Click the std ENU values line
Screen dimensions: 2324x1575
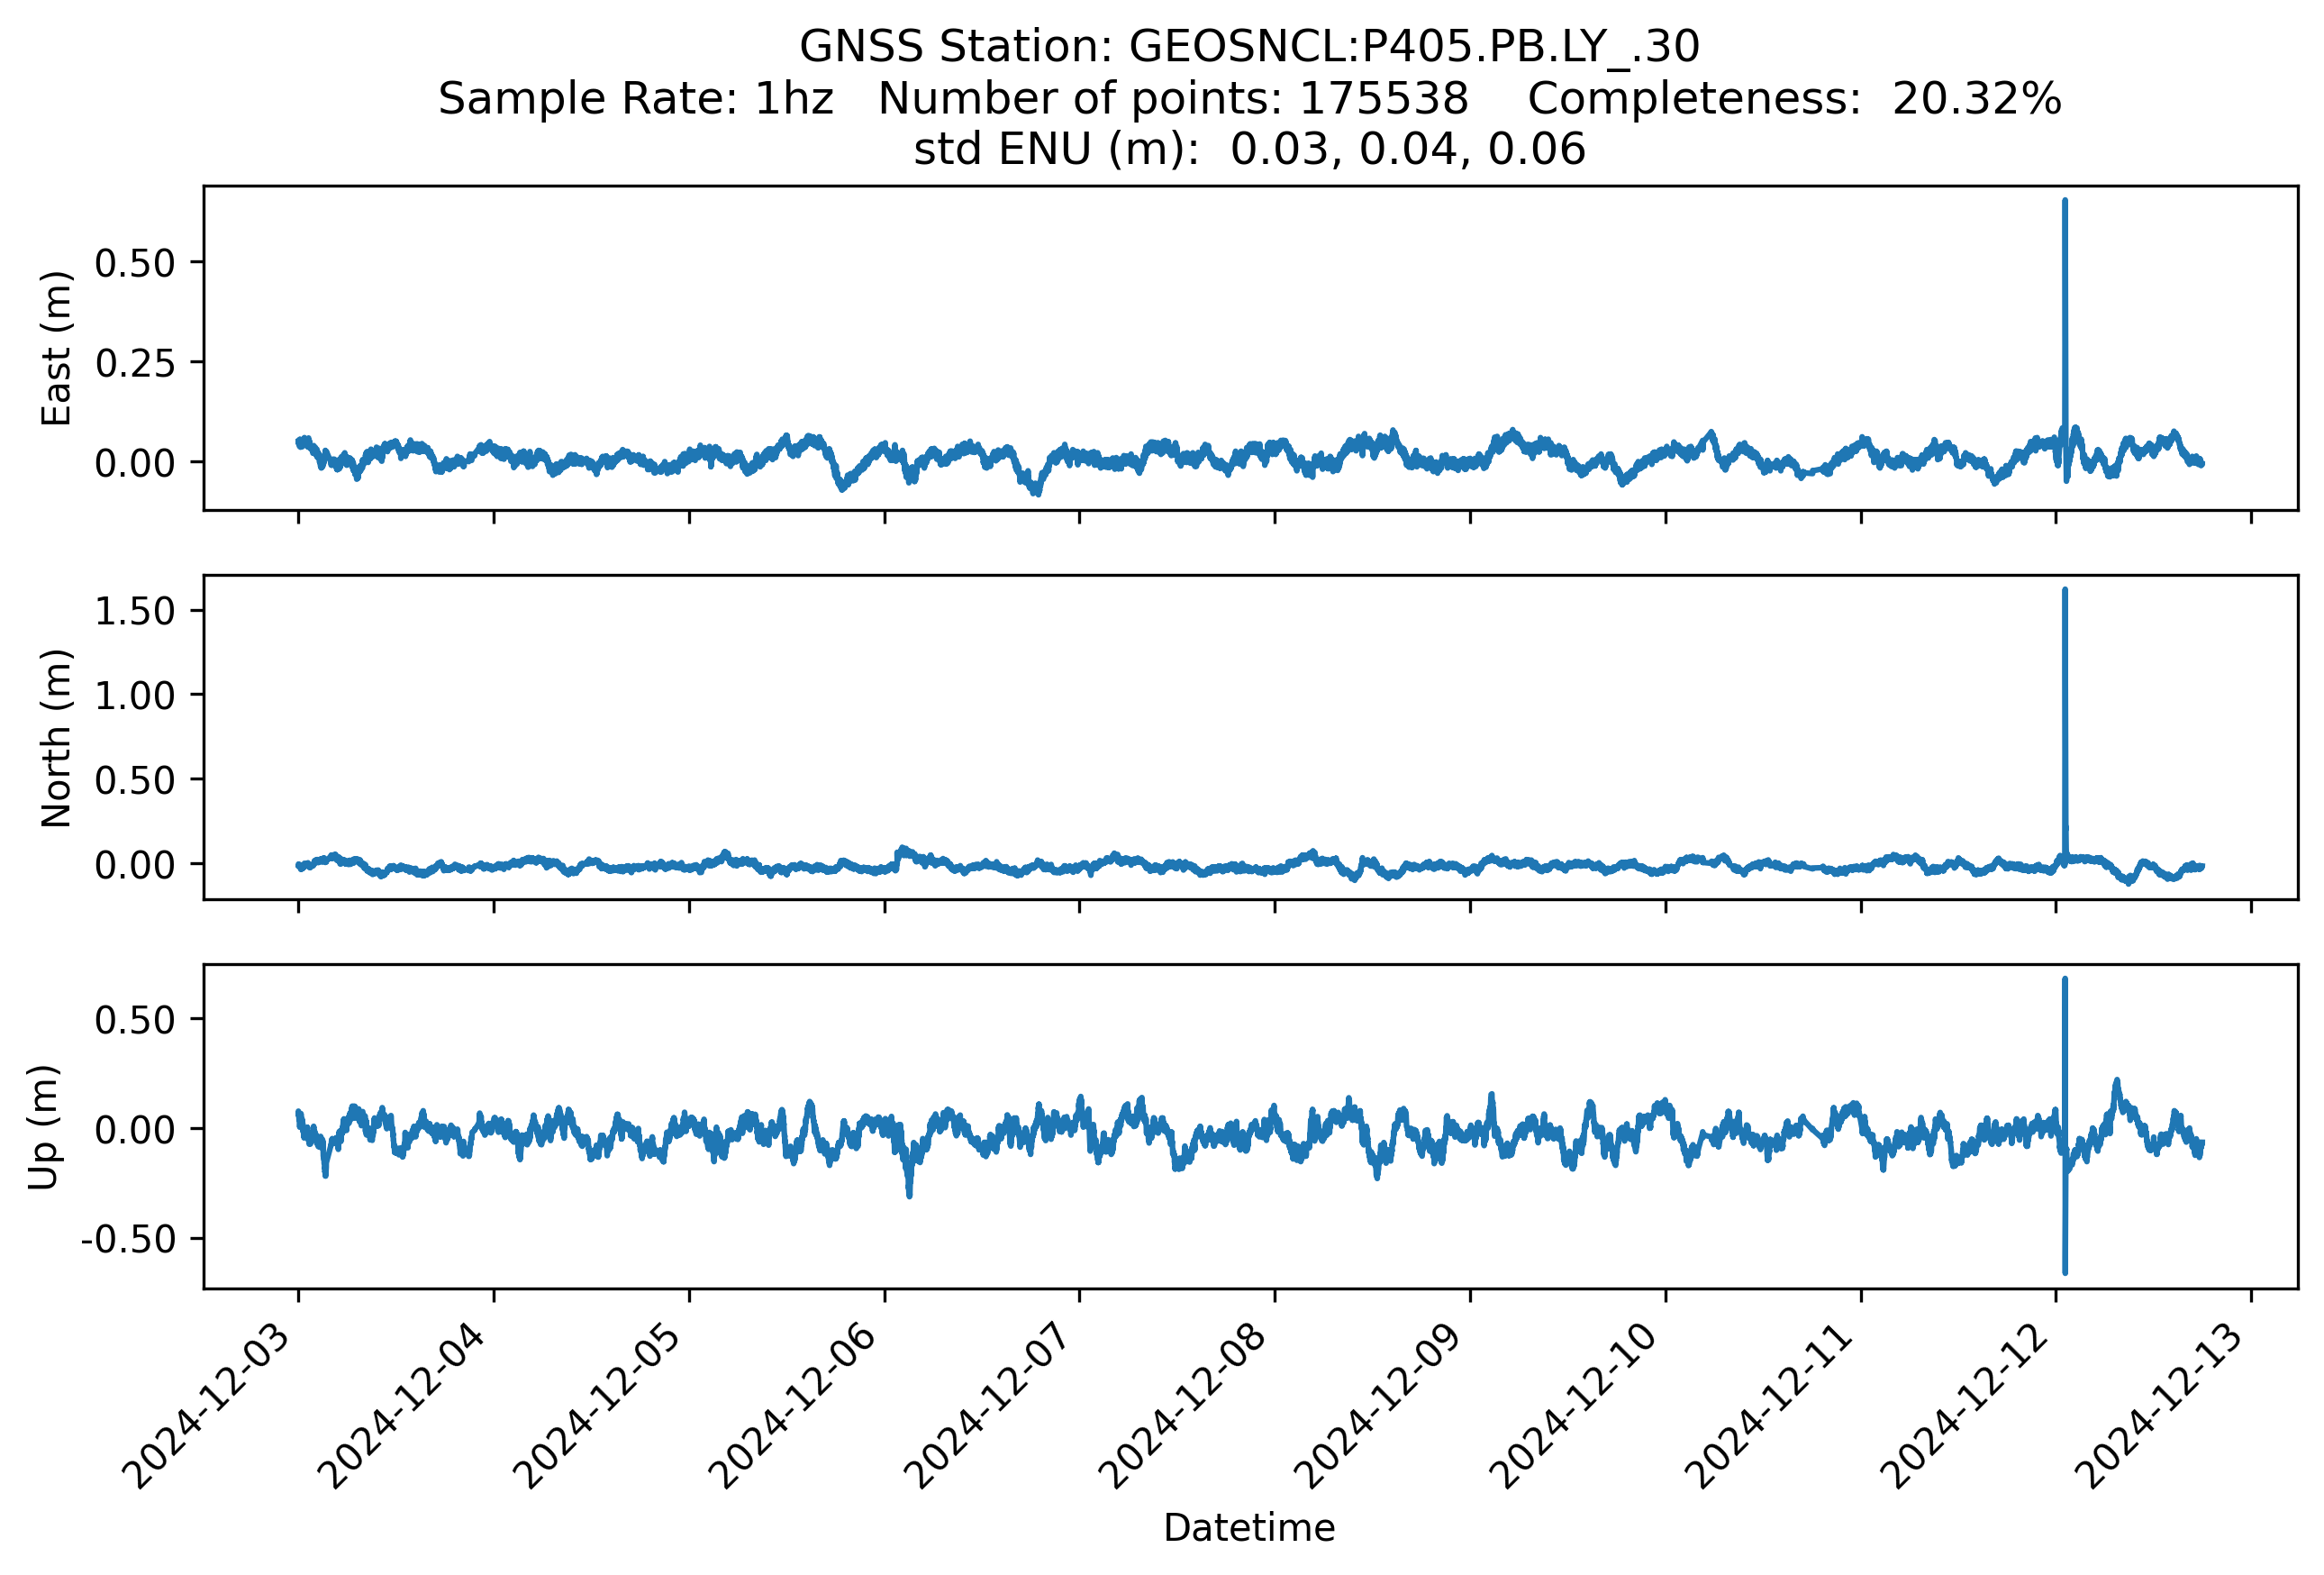pos(1249,150)
